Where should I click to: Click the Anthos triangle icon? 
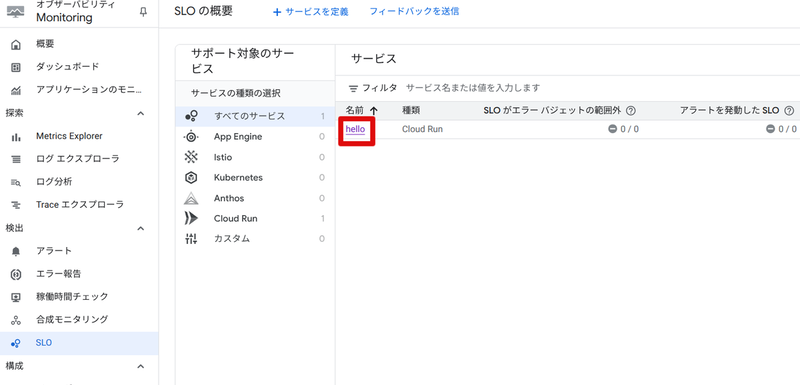coord(191,198)
